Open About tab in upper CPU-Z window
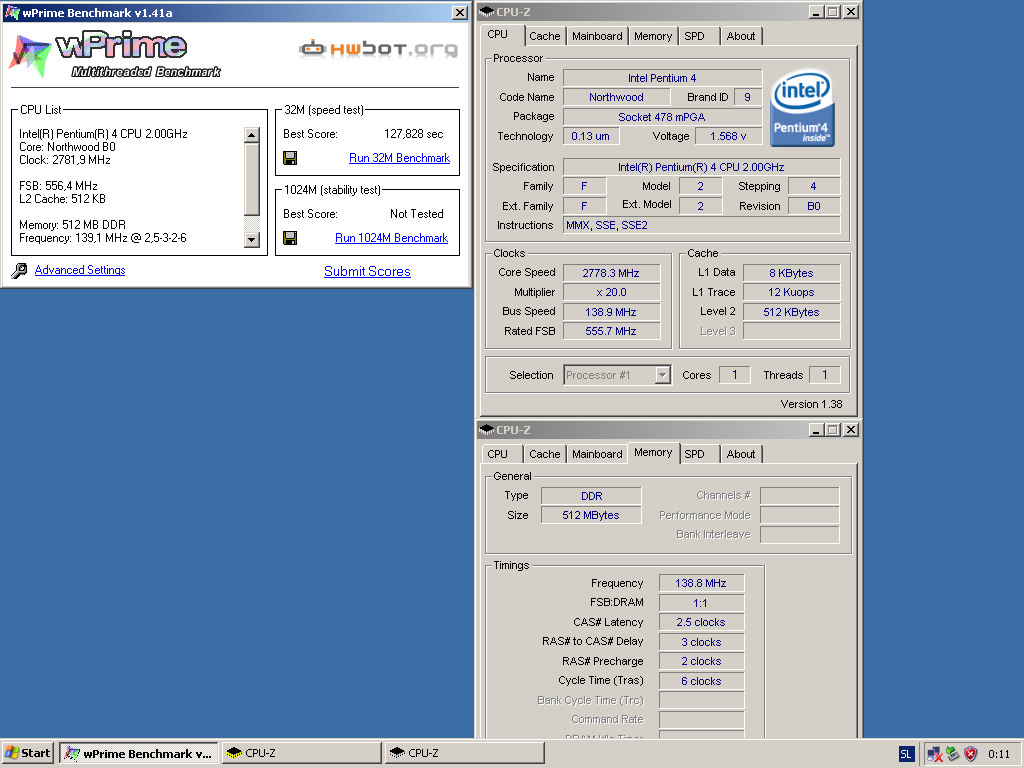This screenshot has width=1024, height=768. point(741,37)
